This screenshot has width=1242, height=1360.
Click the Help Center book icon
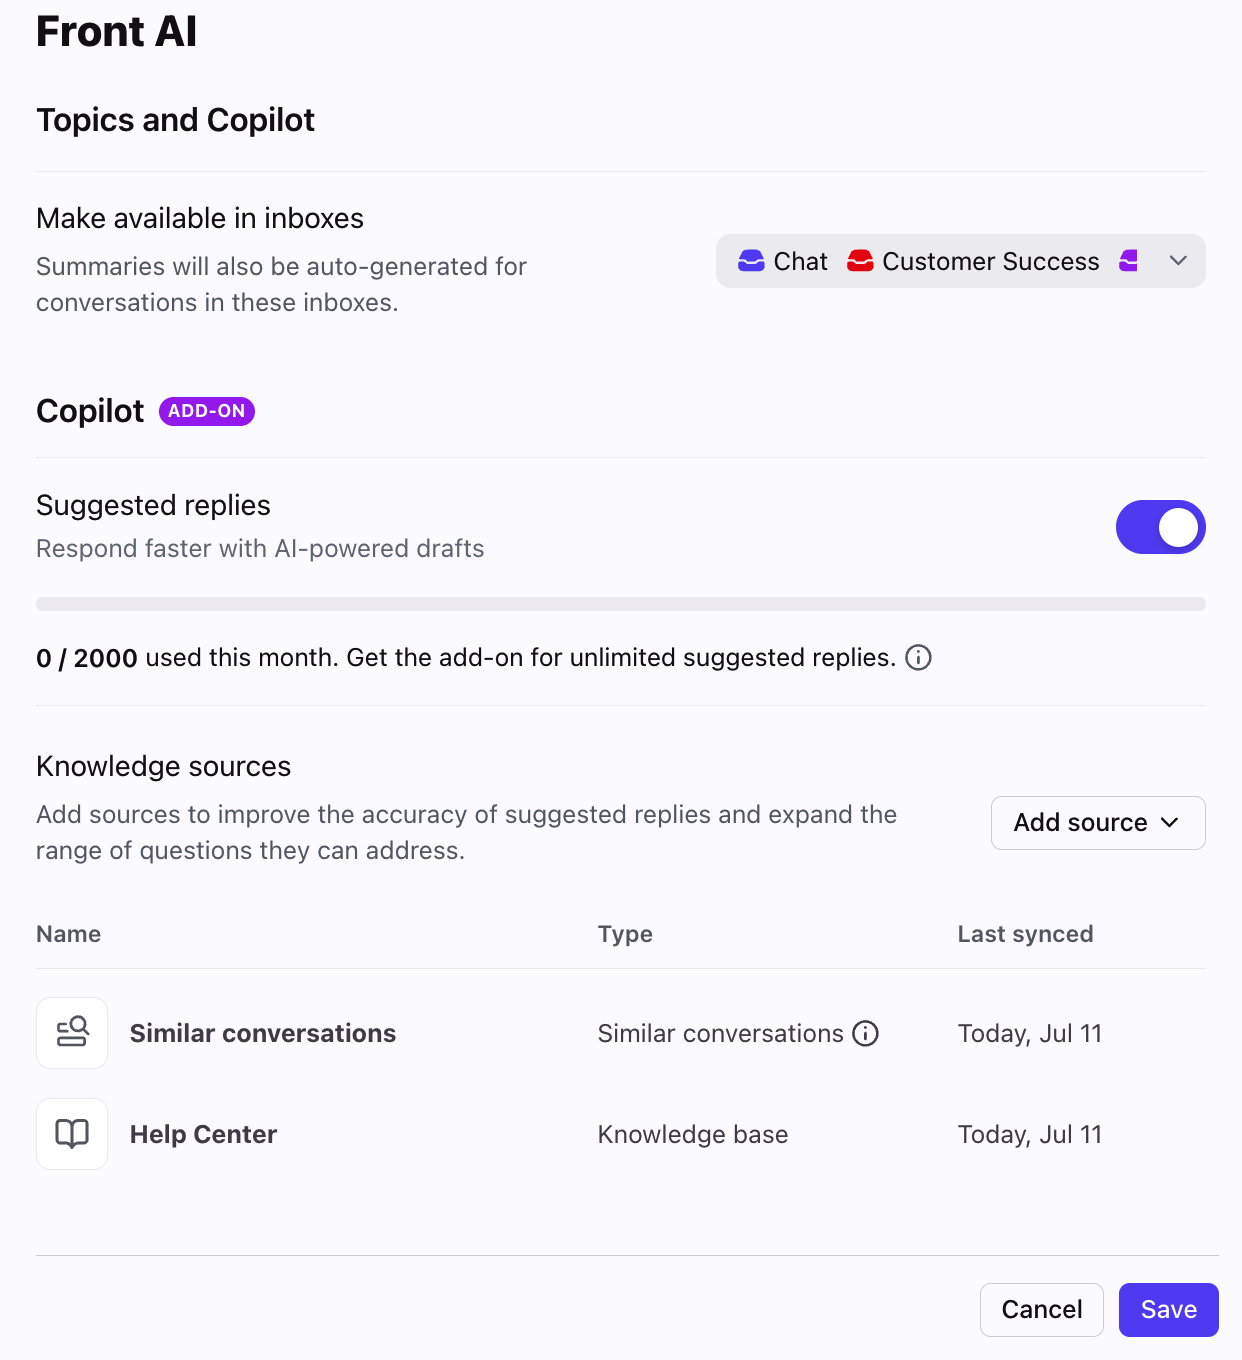[x=72, y=1134]
